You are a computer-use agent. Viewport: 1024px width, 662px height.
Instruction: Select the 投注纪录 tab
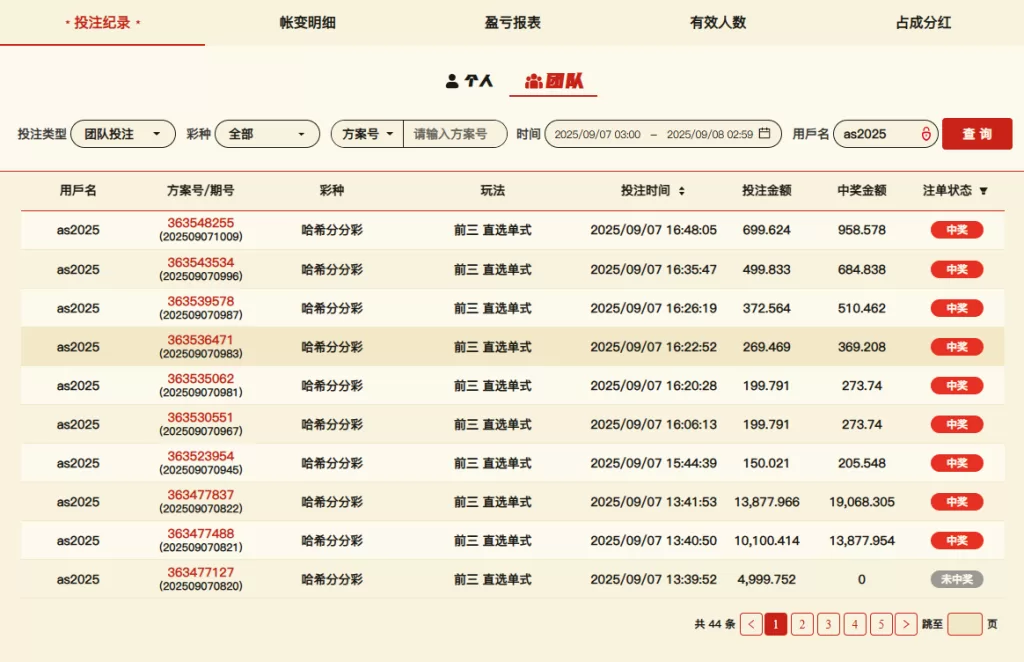(x=102, y=22)
